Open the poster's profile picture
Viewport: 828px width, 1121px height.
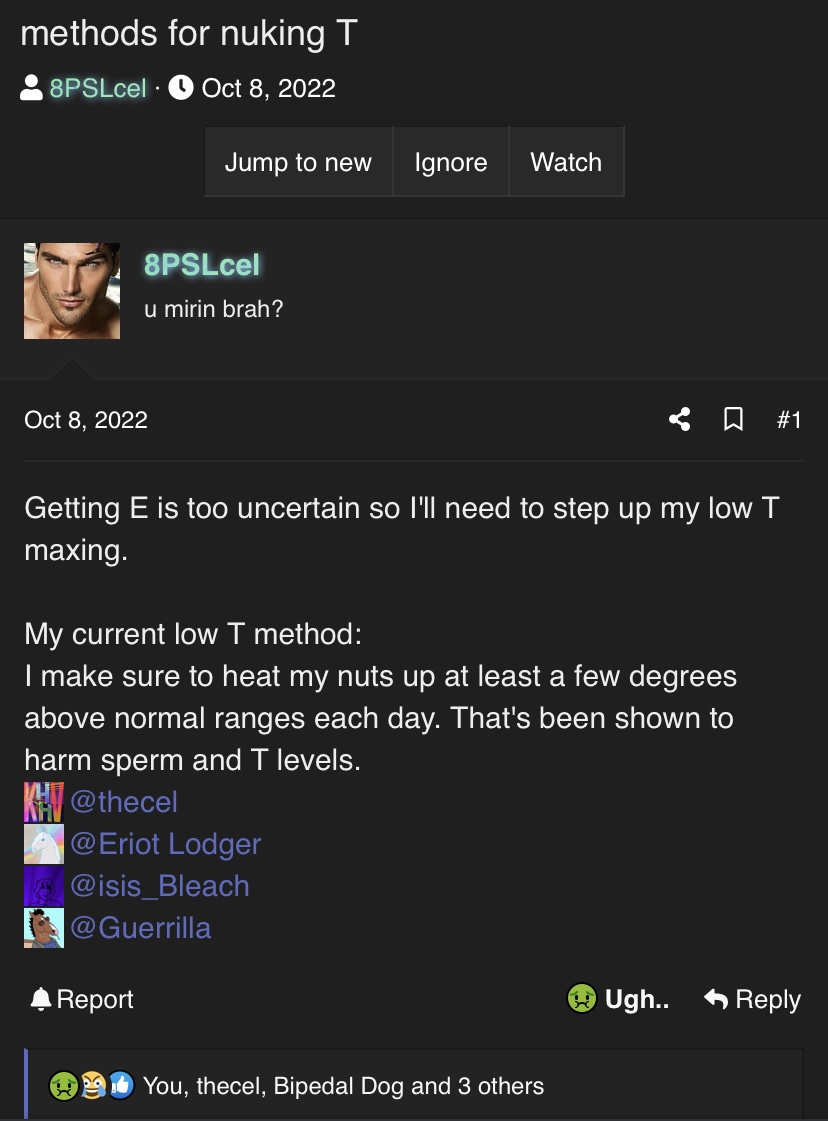(x=72, y=291)
